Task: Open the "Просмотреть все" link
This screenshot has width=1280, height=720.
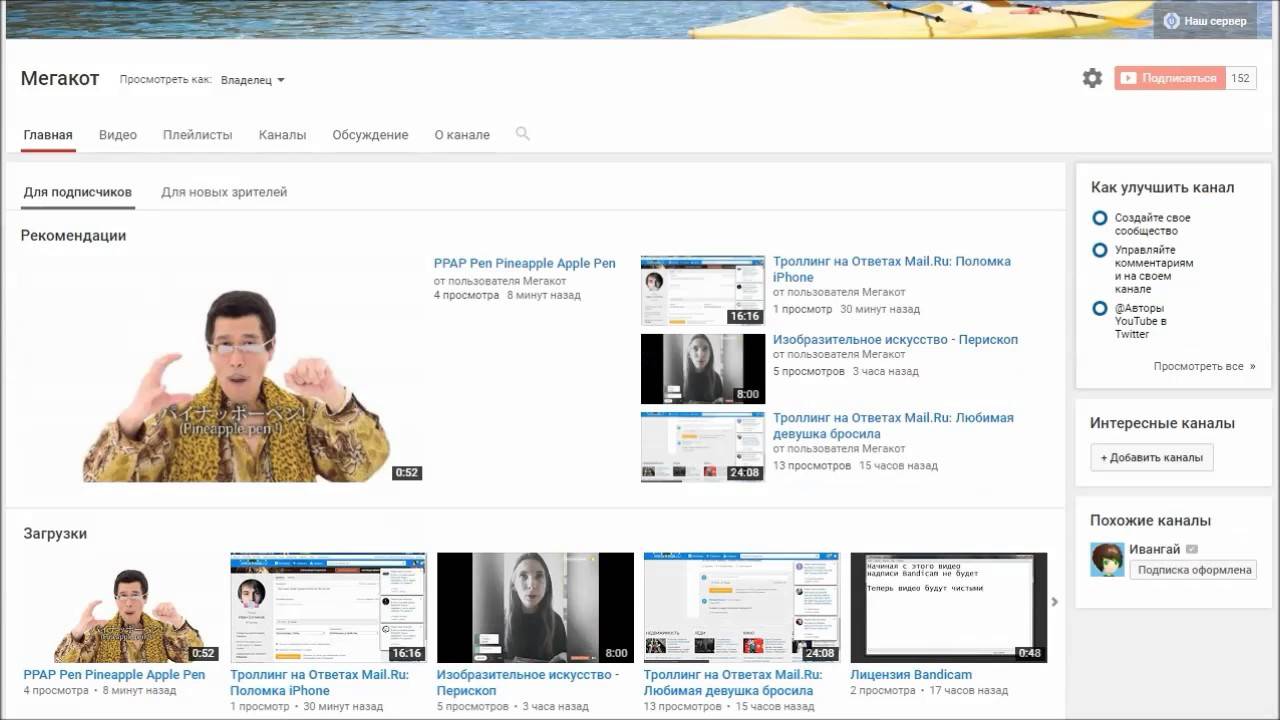Action: (x=1204, y=367)
